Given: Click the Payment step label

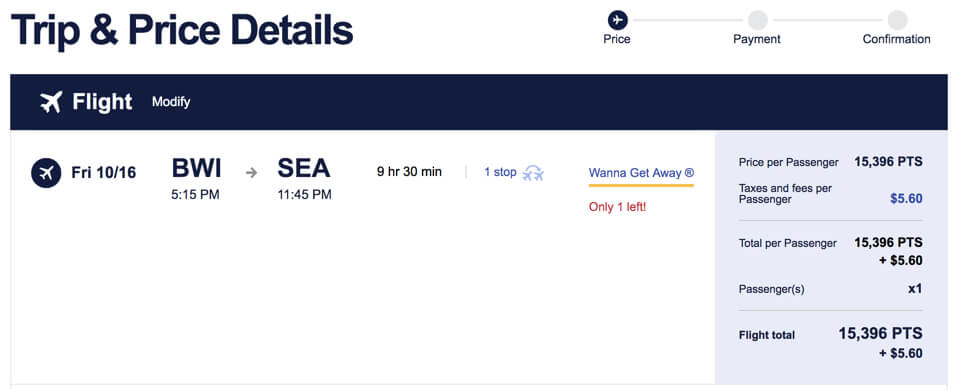Looking at the screenshot, I should 757,40.
